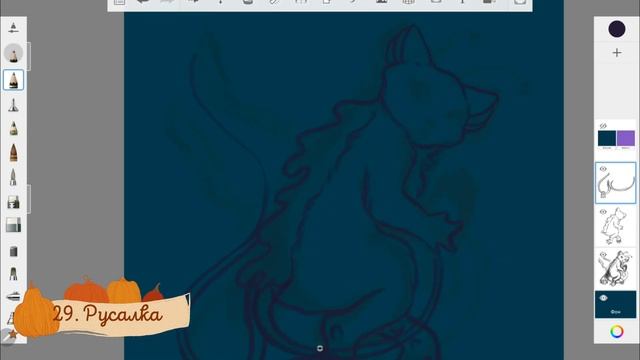Add a new layer with plus
640x360 pixels.
click(617, 53)
